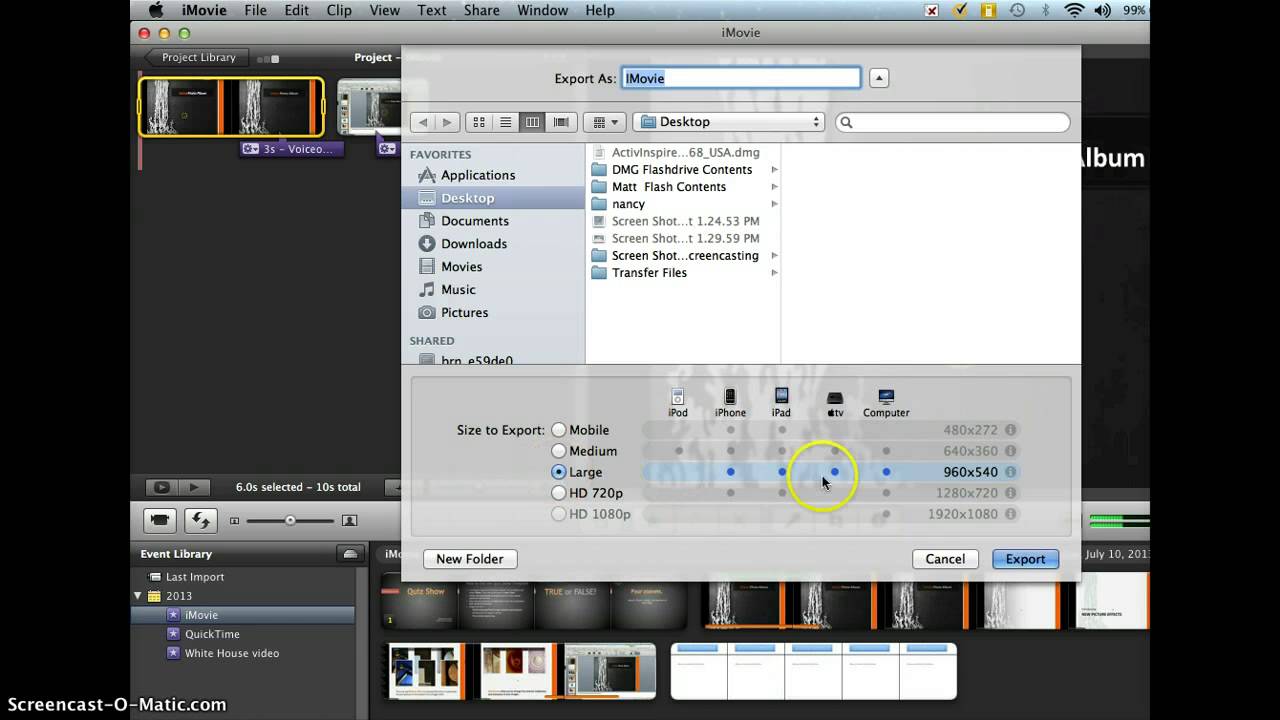Click the info icon next to 640x360
Screen dimensions: 1280x720
(x=1010, y=451)
